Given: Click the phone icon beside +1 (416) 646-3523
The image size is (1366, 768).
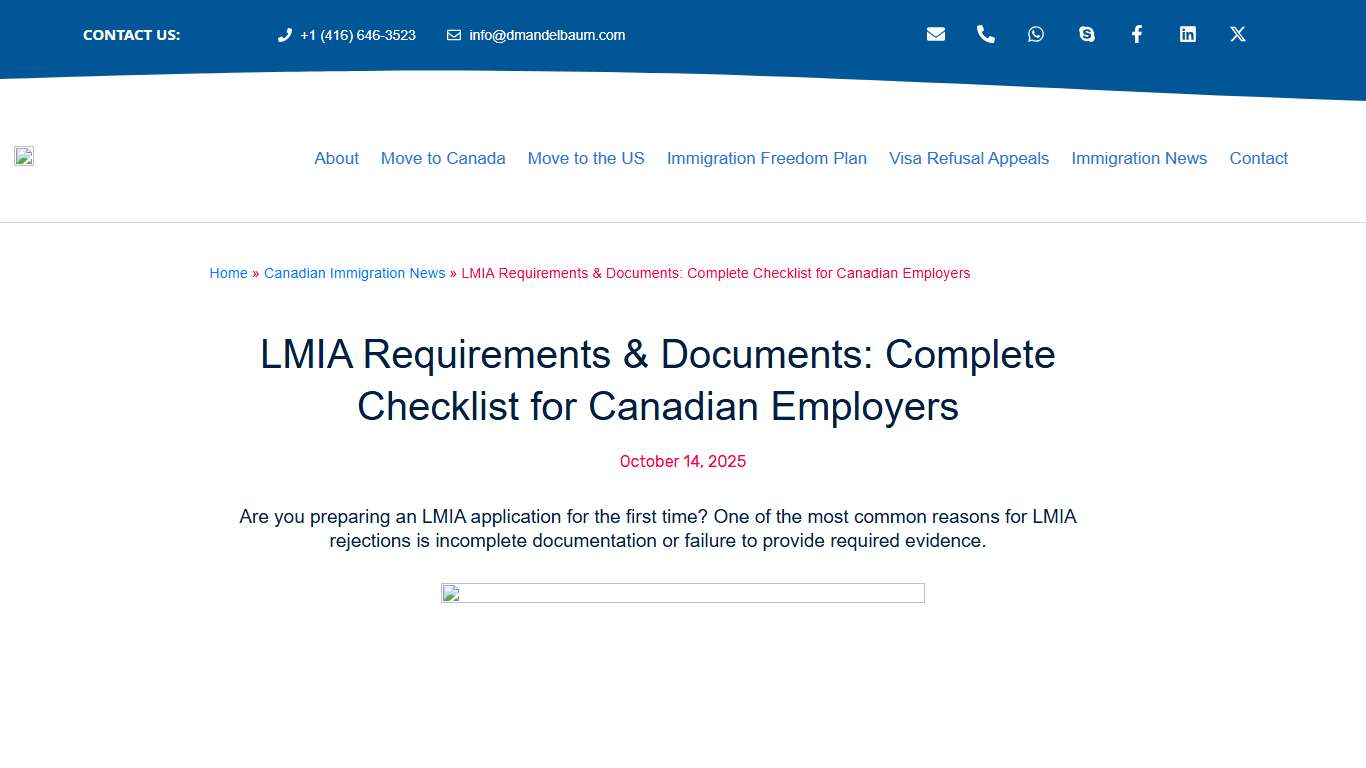Looking at the screenshot, I should [x=283, y=34].
